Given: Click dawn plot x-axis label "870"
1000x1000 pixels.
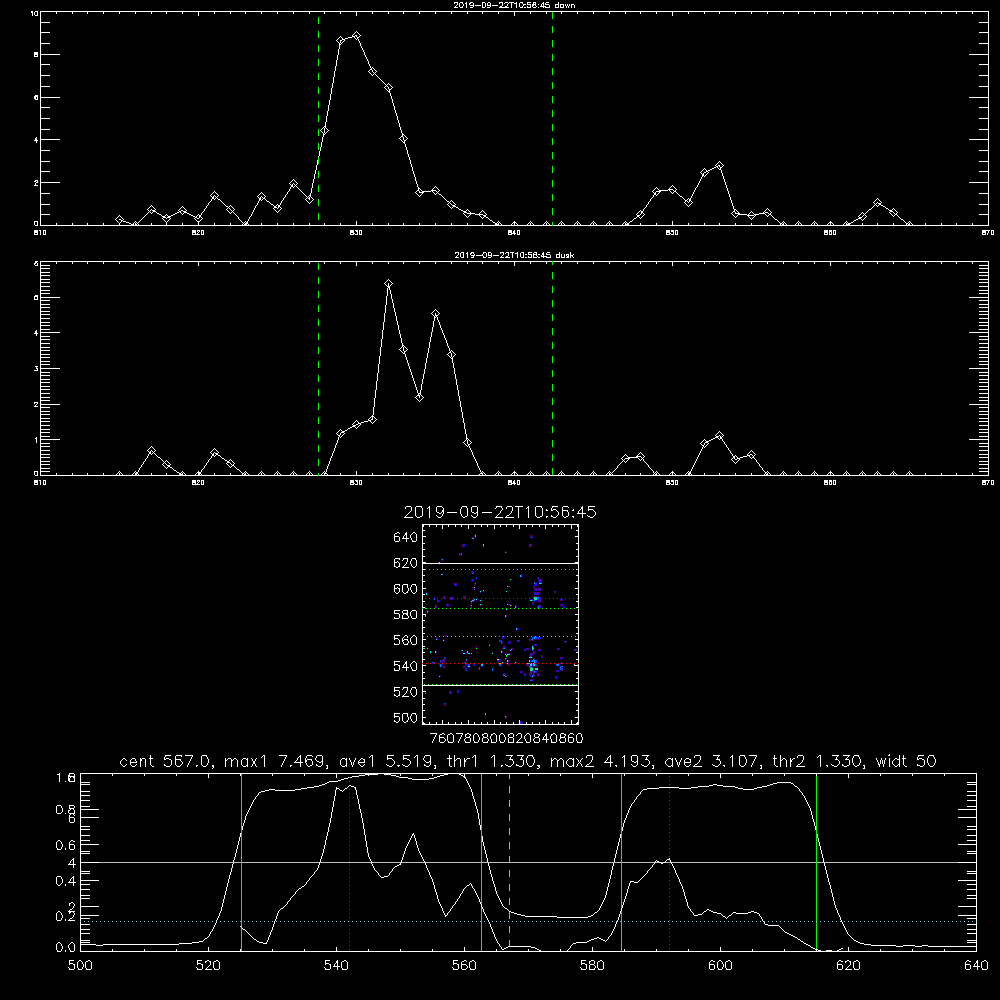Looking at the screenshot, I should 988,233.
